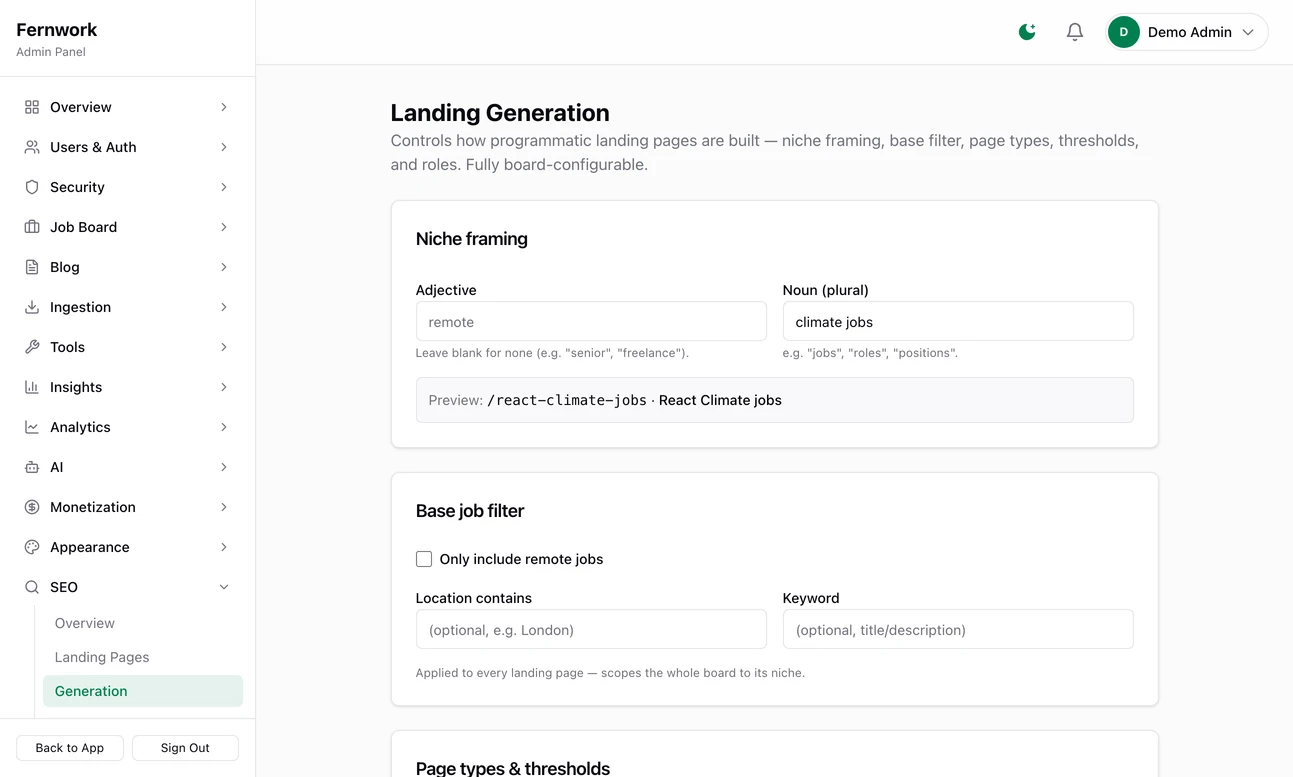Toggle dark mode with the moon icon
This screenshot has height=777, width=1293.
pos(1027,32)
